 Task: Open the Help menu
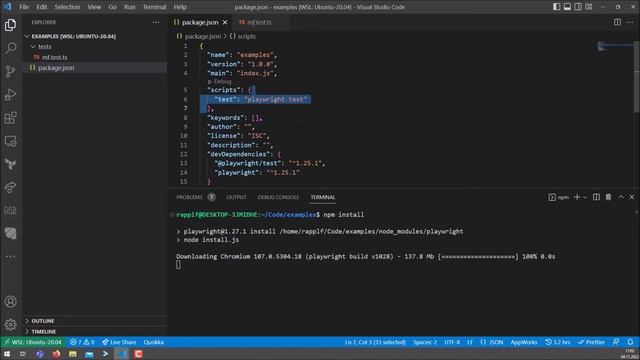180,7
